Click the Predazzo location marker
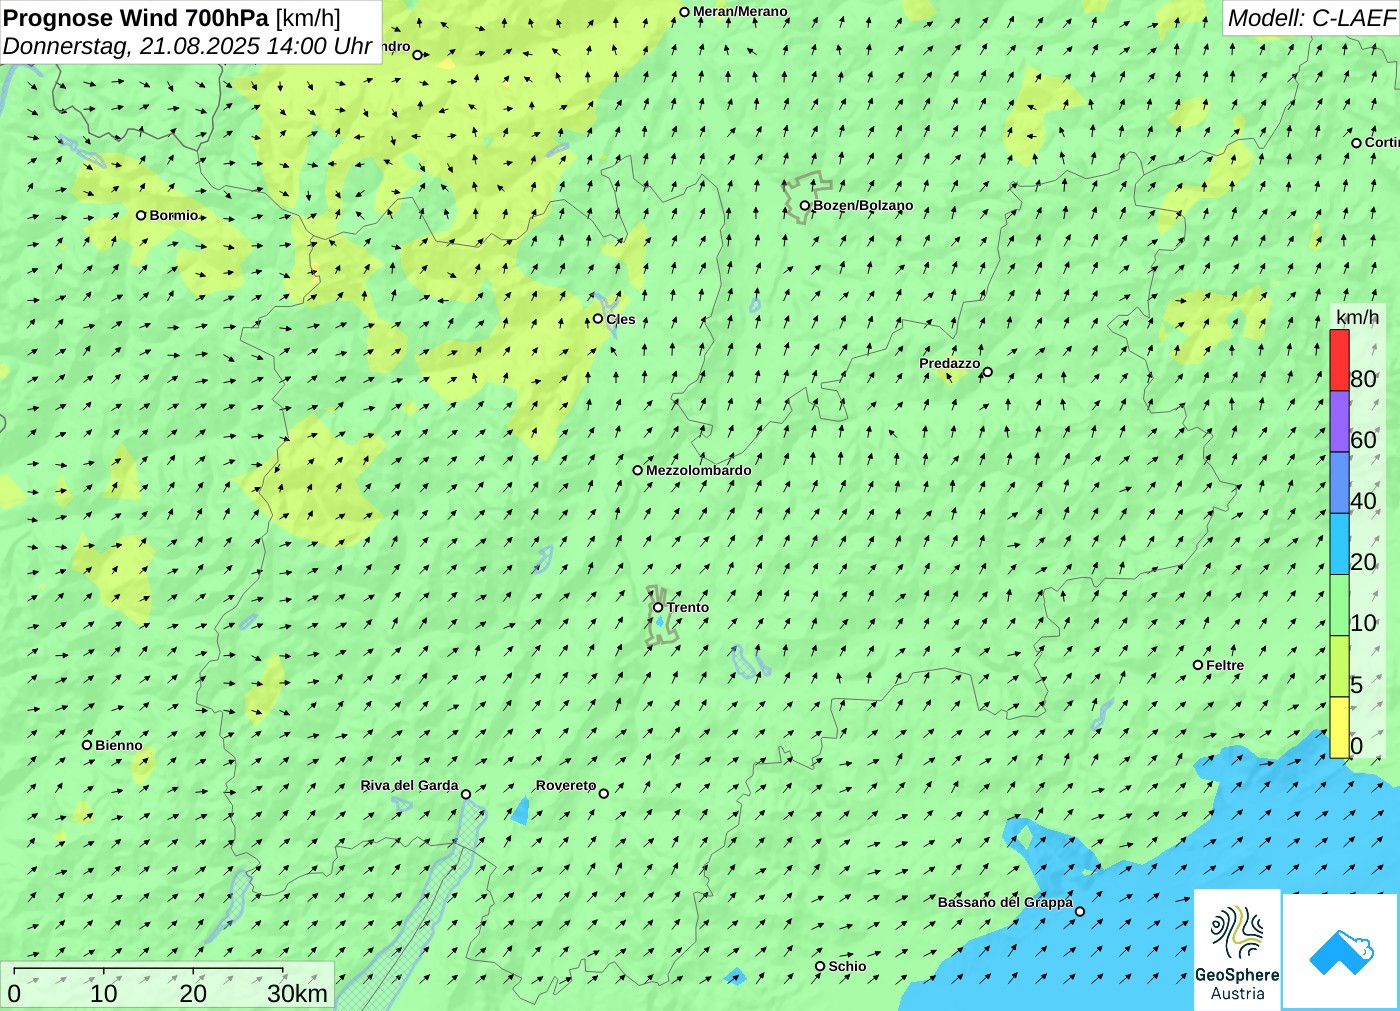 pyautogui.click(x=987, y=372)
